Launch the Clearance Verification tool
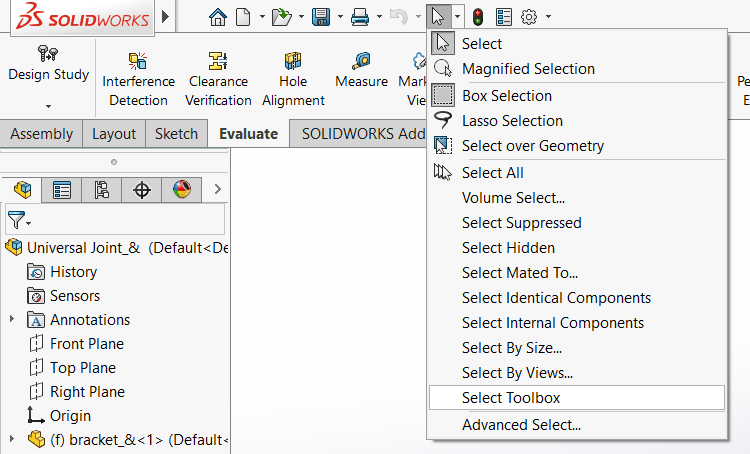 pos(218,79)
